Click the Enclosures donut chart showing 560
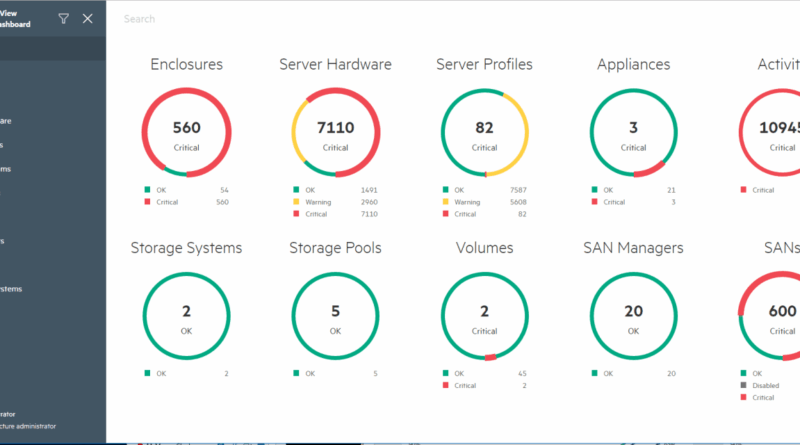Viewport: 800px width, 445px height. tap(187, 133)
